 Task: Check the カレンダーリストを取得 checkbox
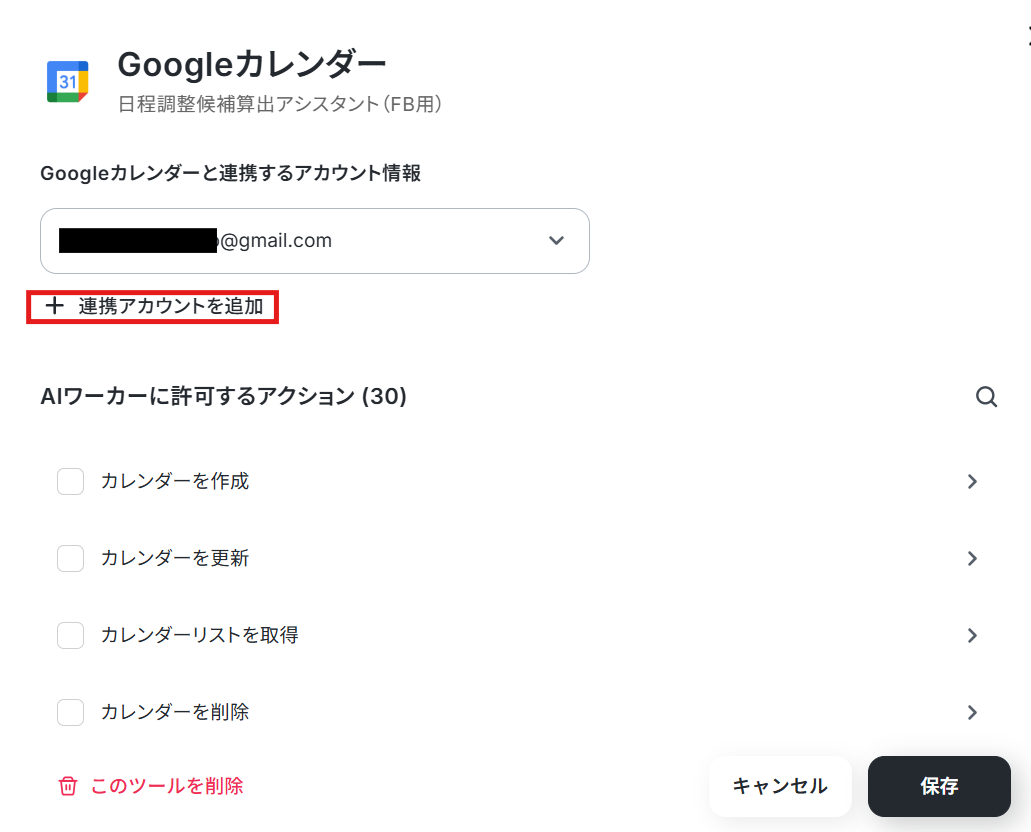click(70, 635)
